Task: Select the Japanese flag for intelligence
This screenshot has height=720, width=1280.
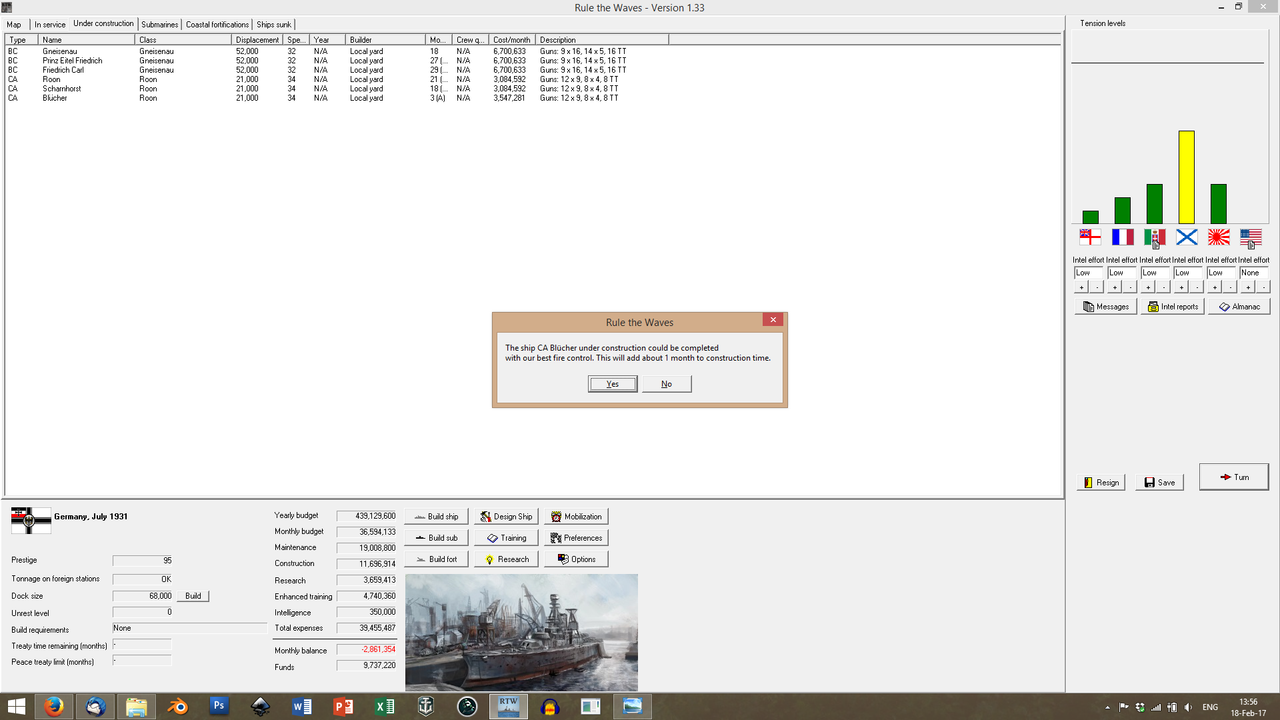Action: click(x=1218, y=237)
